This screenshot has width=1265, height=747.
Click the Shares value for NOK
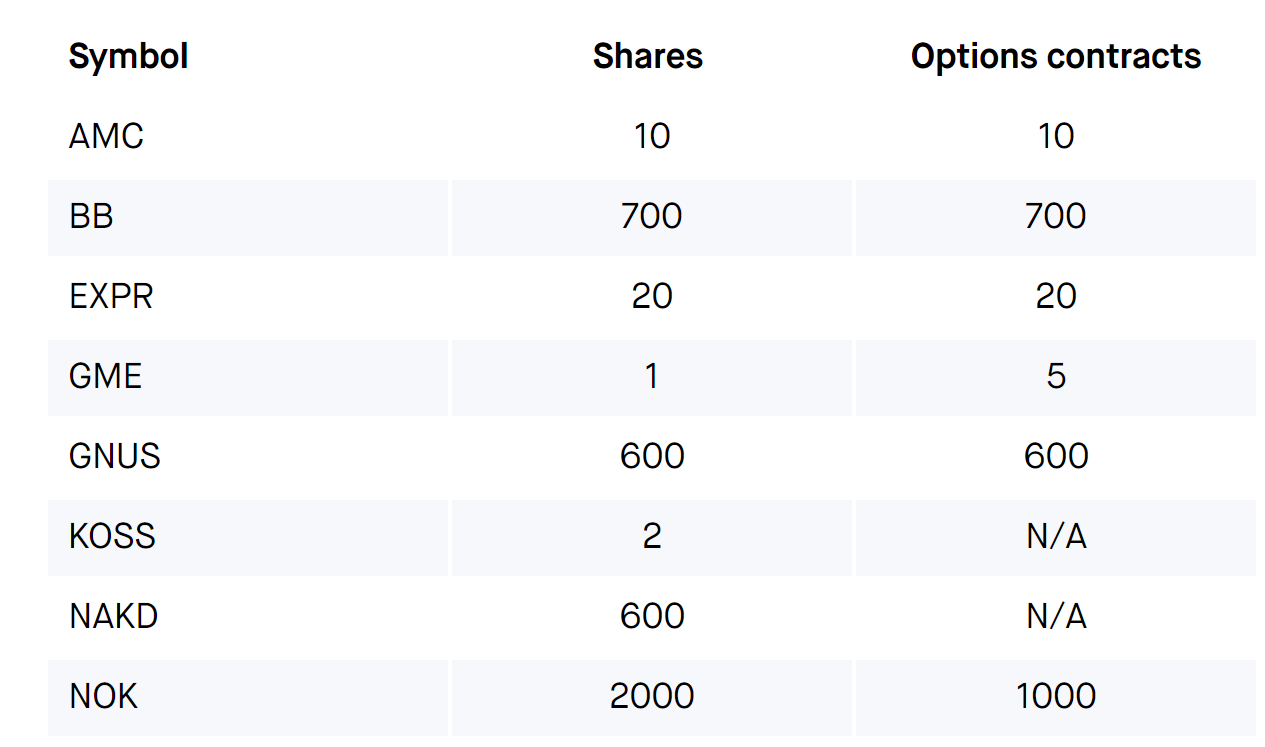click(x=652, y=696)
